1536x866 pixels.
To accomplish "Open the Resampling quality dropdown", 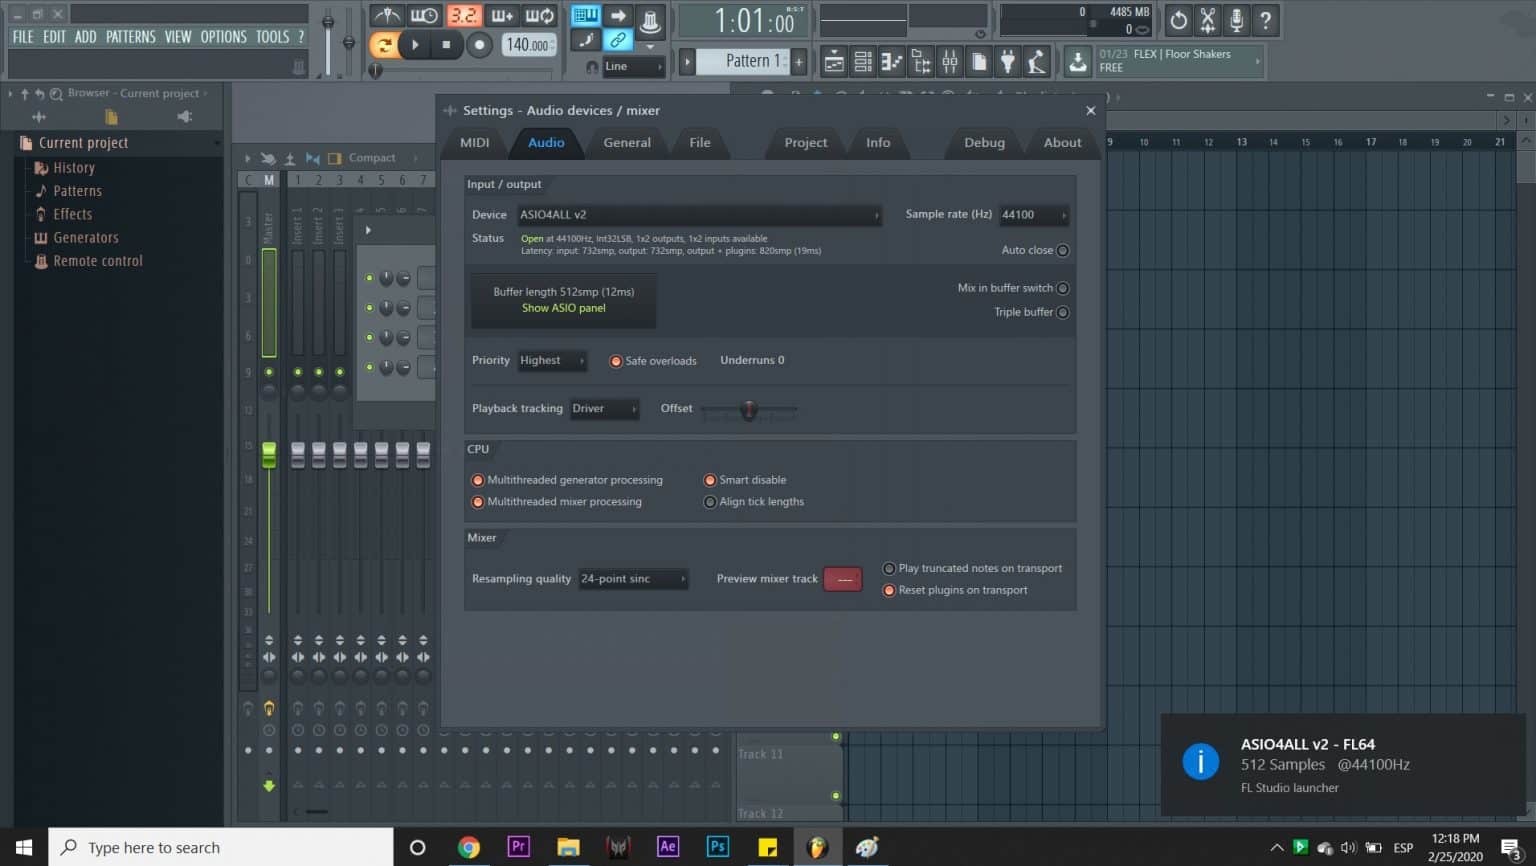I will click(632, 578).
